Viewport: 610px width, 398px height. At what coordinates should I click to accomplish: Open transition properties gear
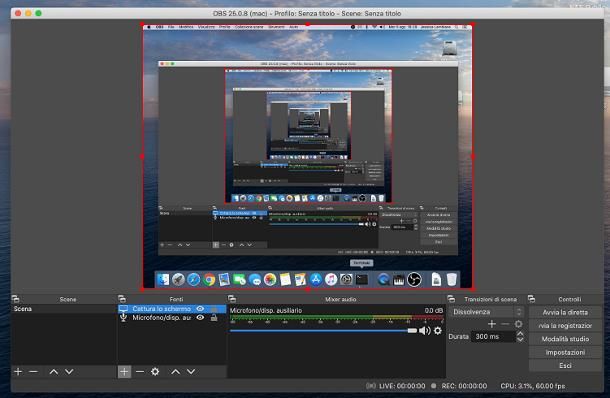click(518, 324)
